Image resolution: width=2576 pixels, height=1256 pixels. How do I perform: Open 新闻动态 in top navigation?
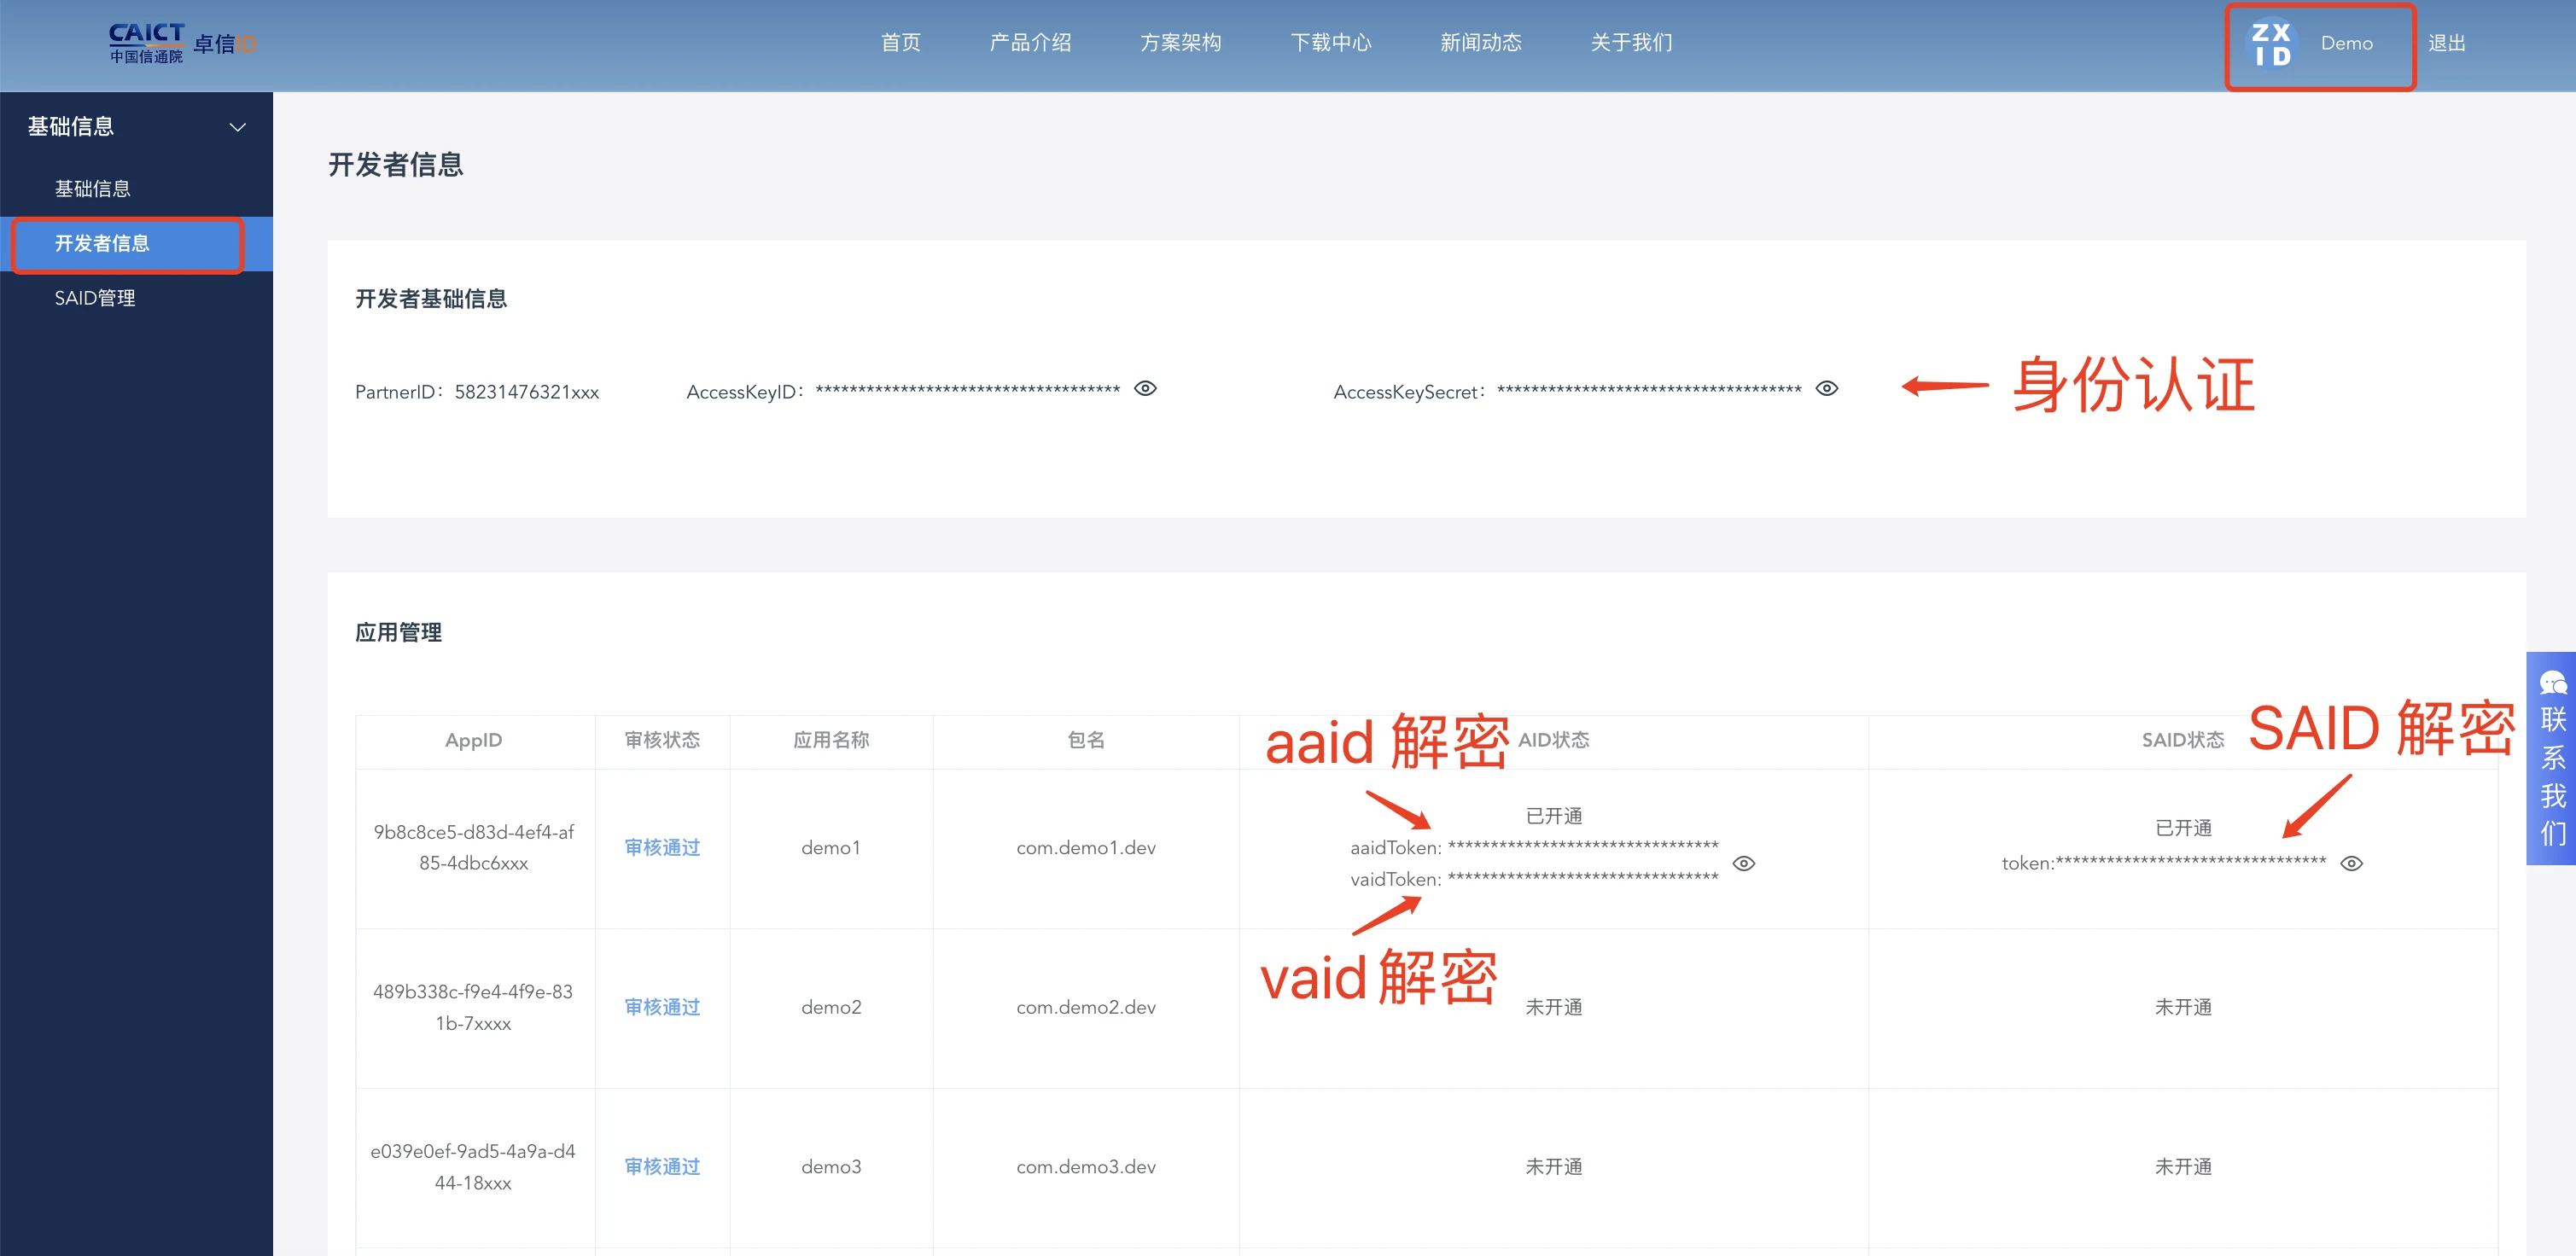1480,43
